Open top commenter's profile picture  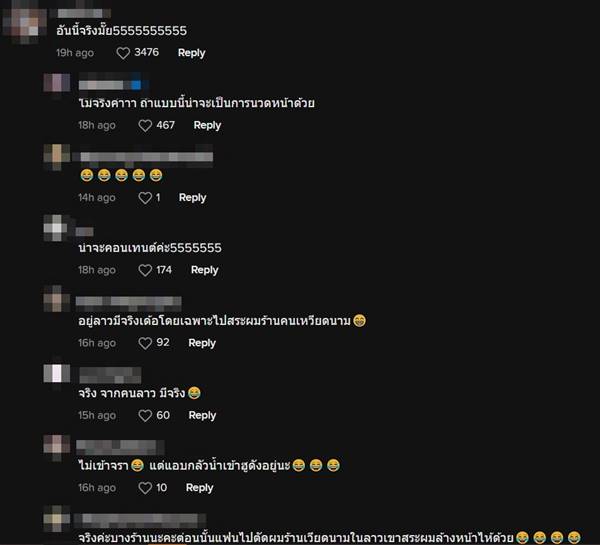pyautogui.click(x=24, y=24)
